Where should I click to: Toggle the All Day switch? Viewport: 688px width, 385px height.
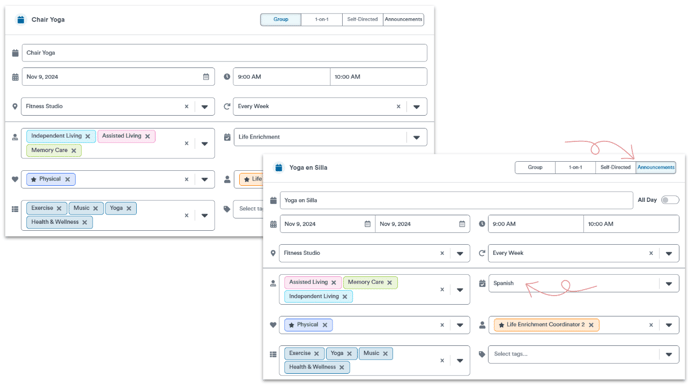(x=670, y=200)
